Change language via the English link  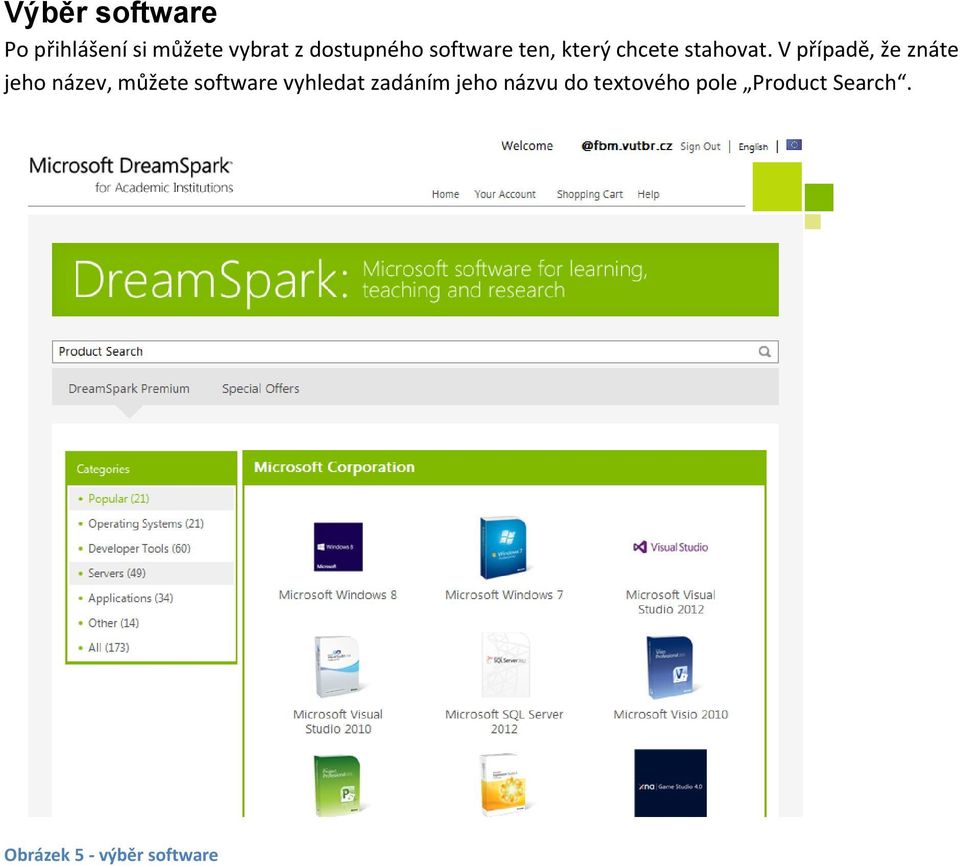click(753, 147)
